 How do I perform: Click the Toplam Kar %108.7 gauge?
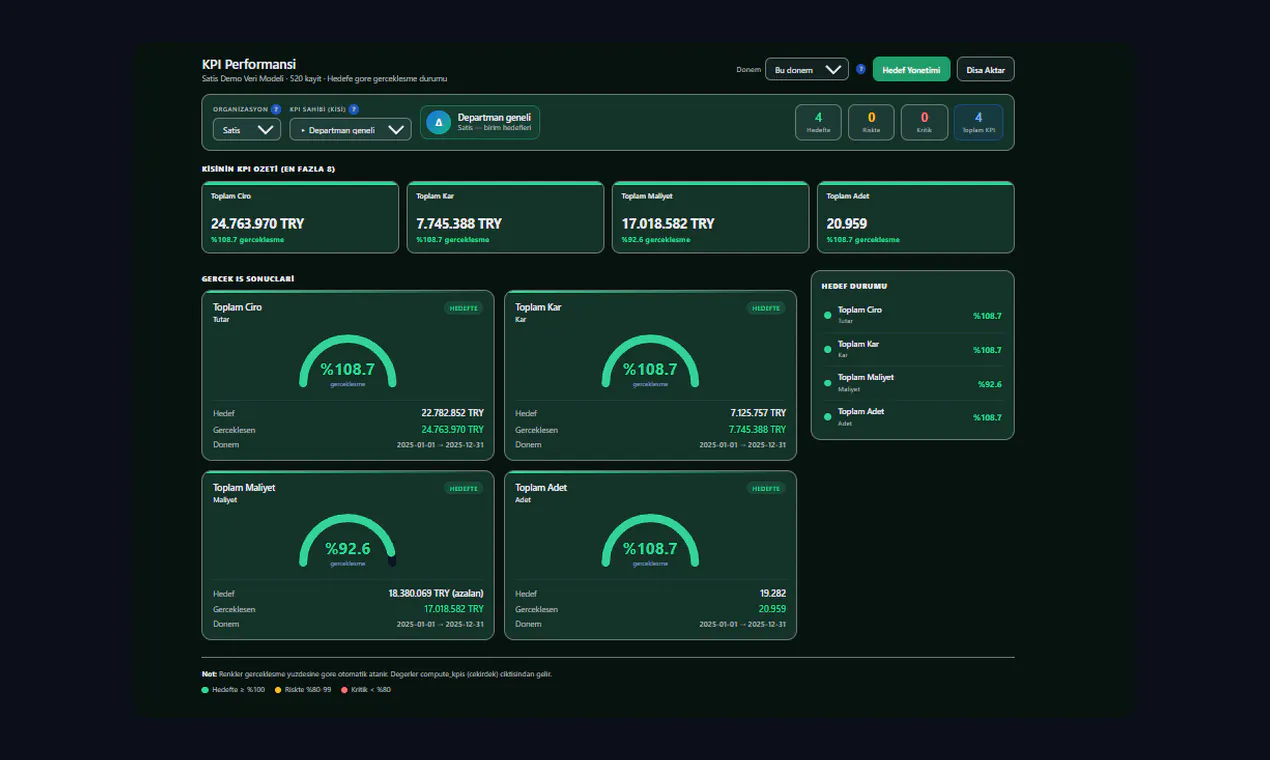tap(650, 362)
